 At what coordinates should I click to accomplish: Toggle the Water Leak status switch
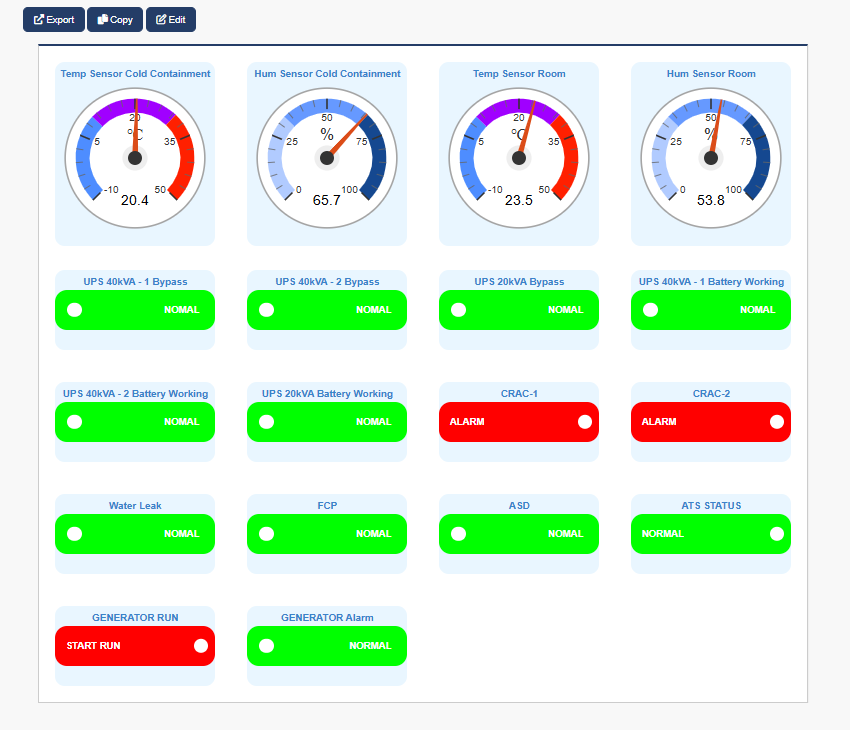pos(135,534)
